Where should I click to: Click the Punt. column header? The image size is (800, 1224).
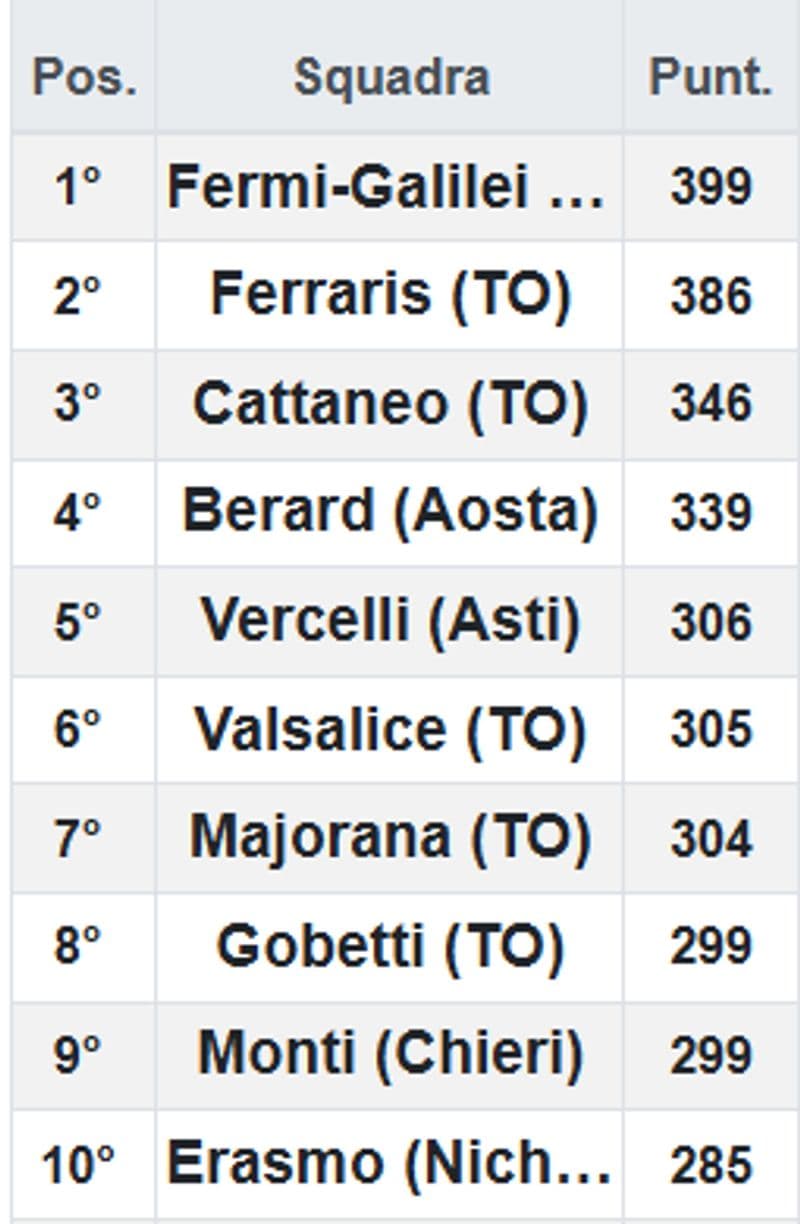(x=710, y=78)
